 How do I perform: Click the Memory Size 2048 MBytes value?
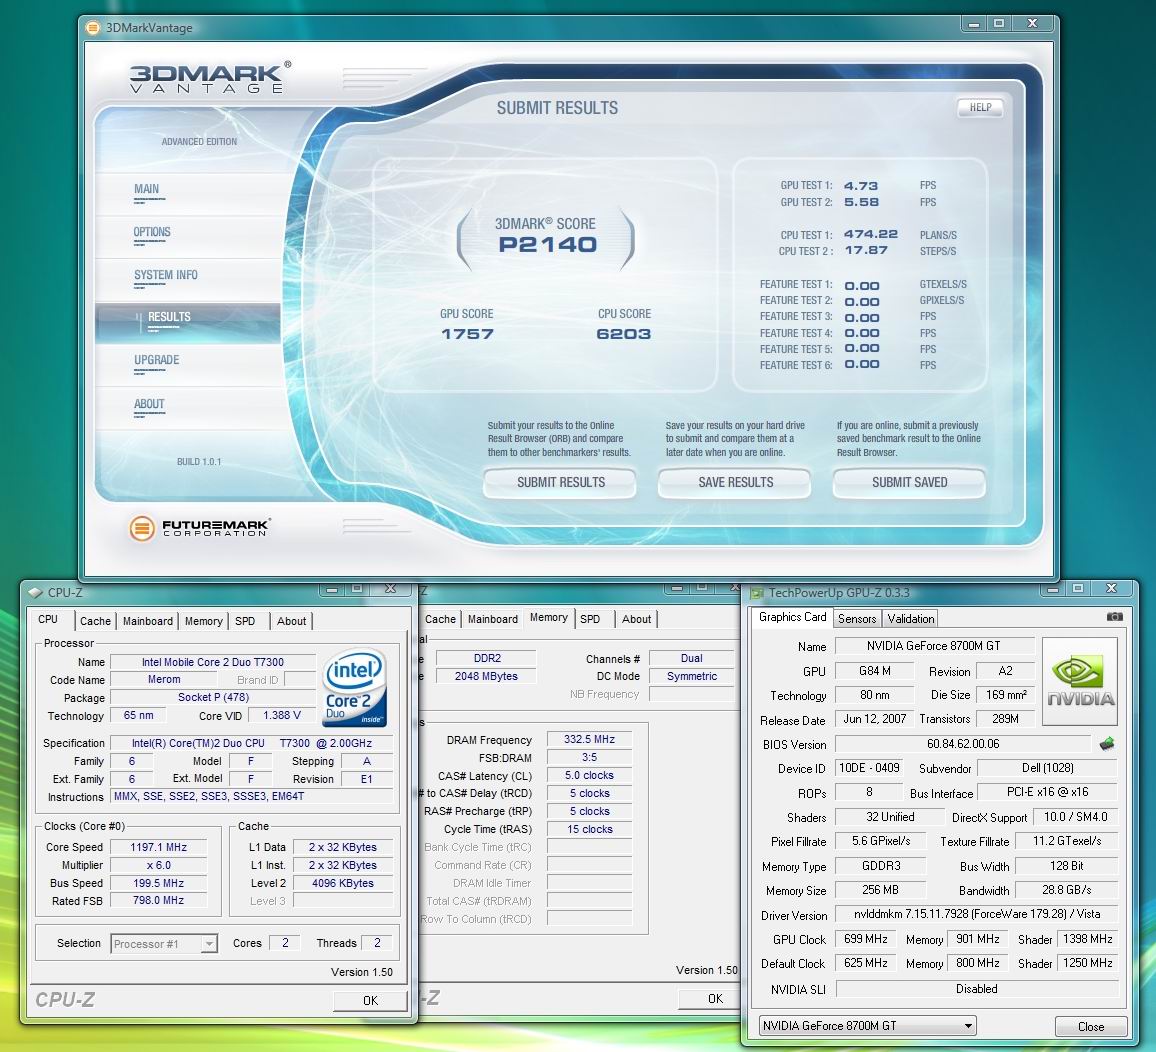pos(486,676)
